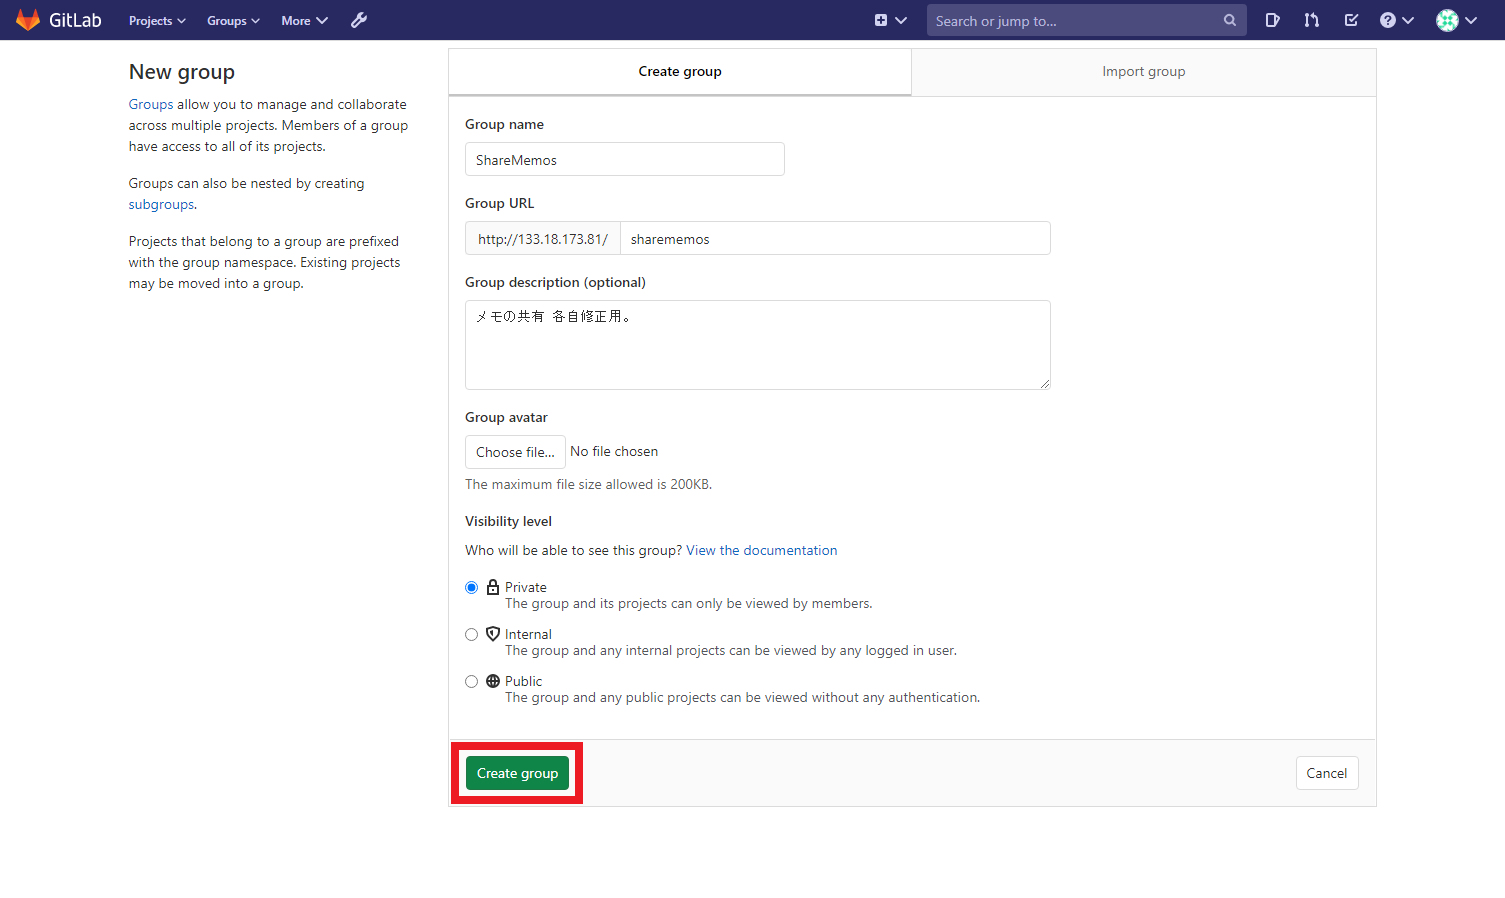Open the Issues icon in navbar

pos(1272,20)
